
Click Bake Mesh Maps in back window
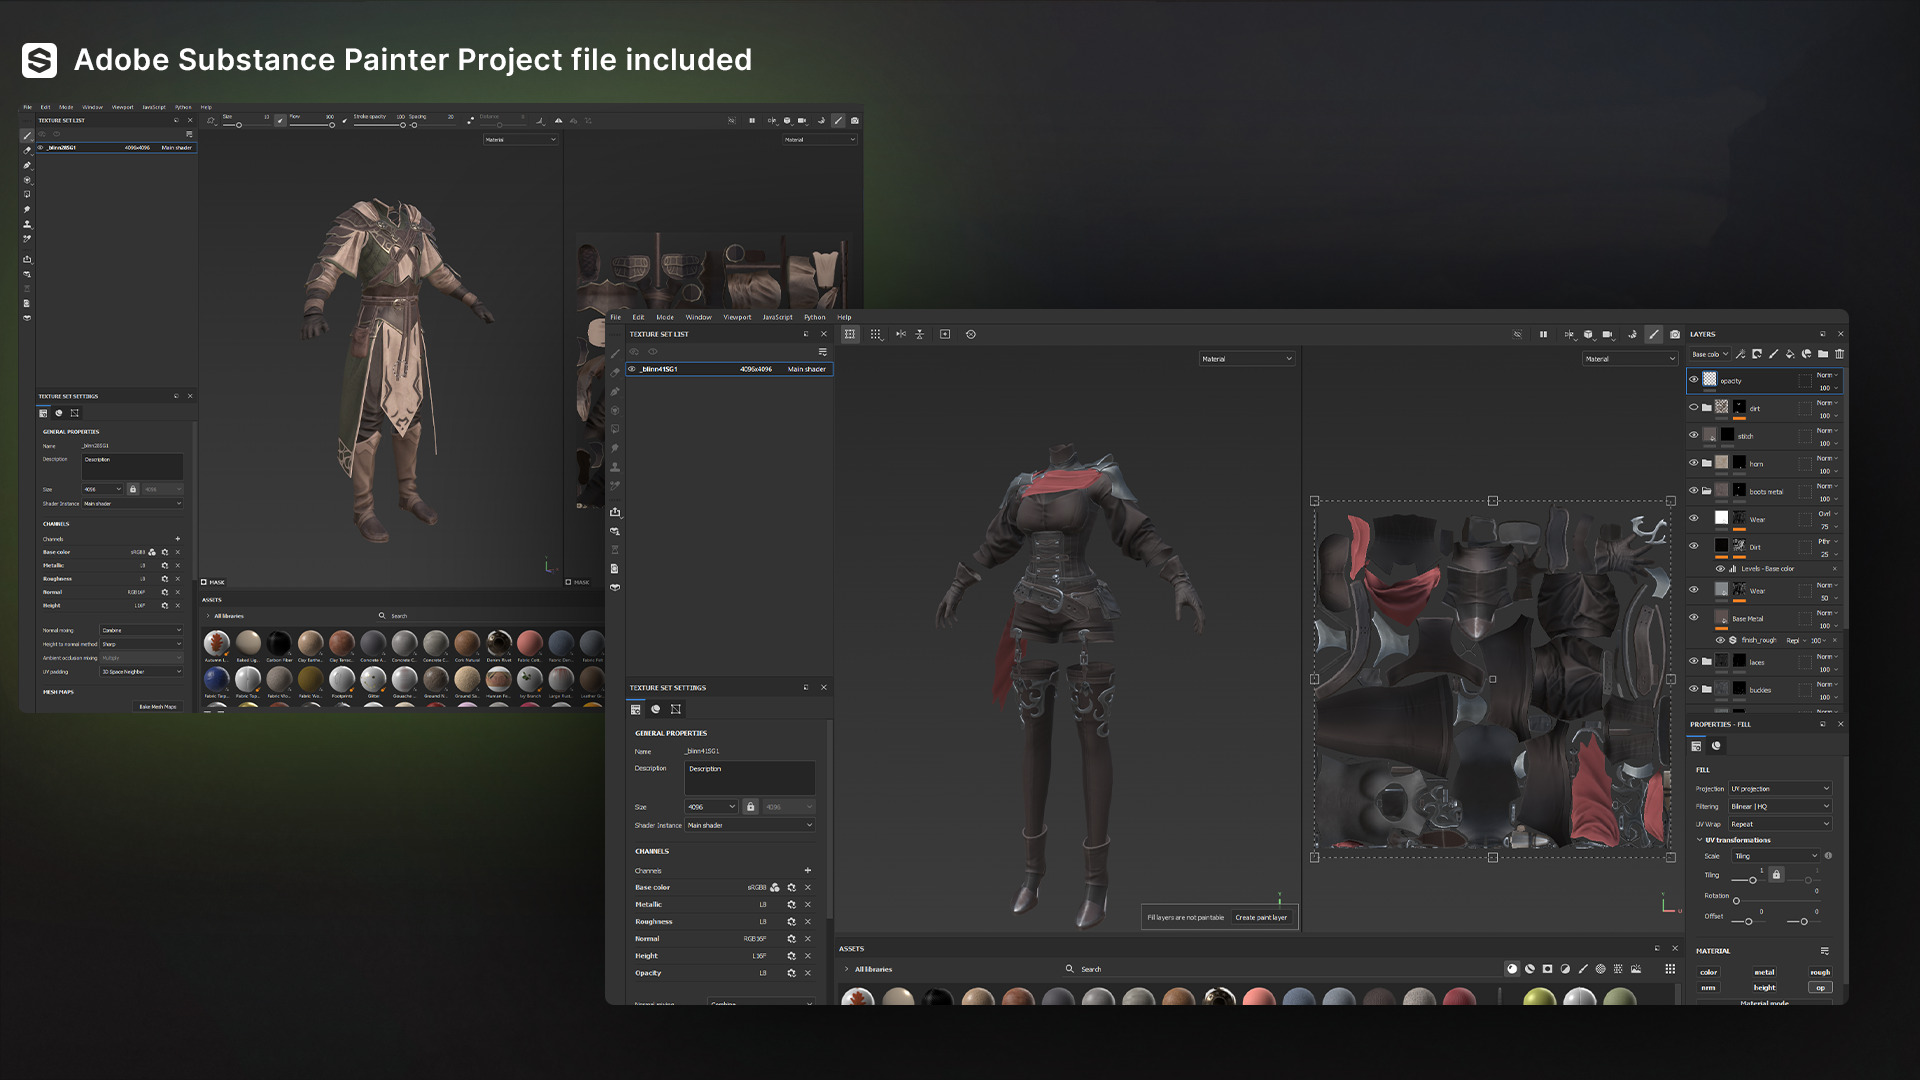pyautogui.click(x=158, y=706)
